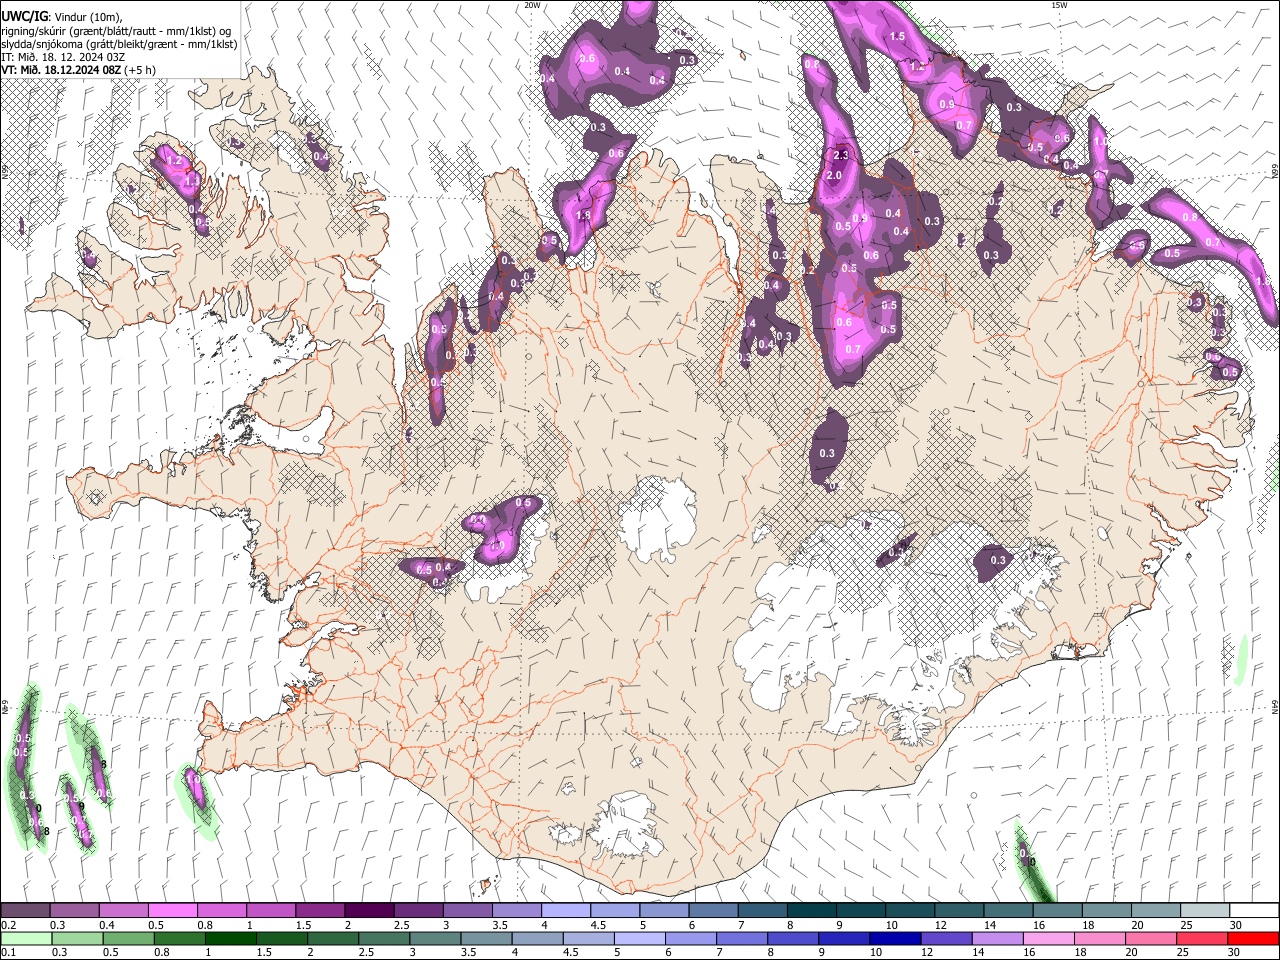Pick the navy blue 10–12 rain legend swatch
This screenshot has height=960, width=1280.
(x=893, y=938)
